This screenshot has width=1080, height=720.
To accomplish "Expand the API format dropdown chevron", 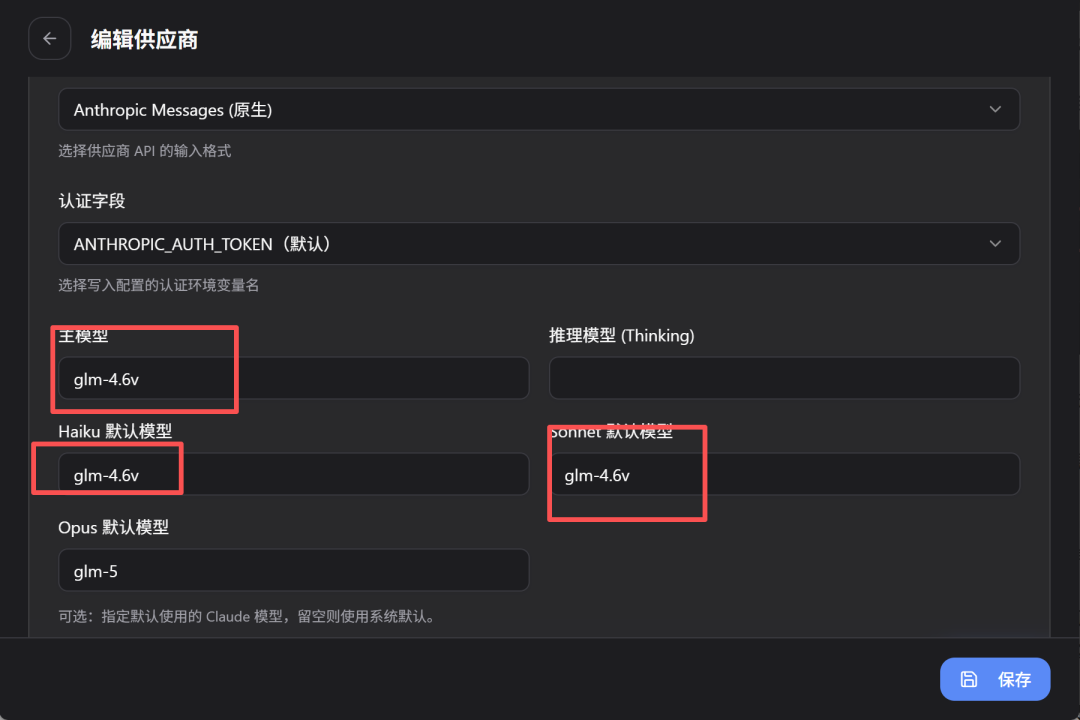I will [x=994, y=109].
